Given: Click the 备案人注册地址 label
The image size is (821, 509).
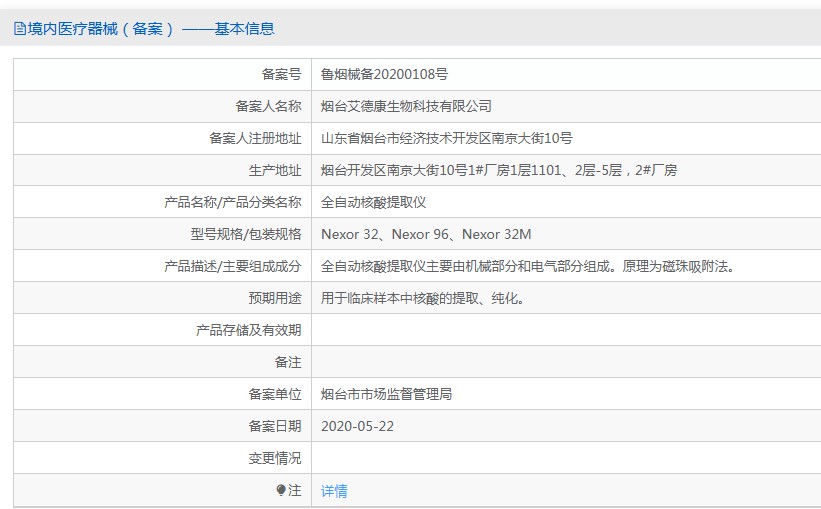Looking at the screenshot, I should pyautogui.click(x=256, y=138).
